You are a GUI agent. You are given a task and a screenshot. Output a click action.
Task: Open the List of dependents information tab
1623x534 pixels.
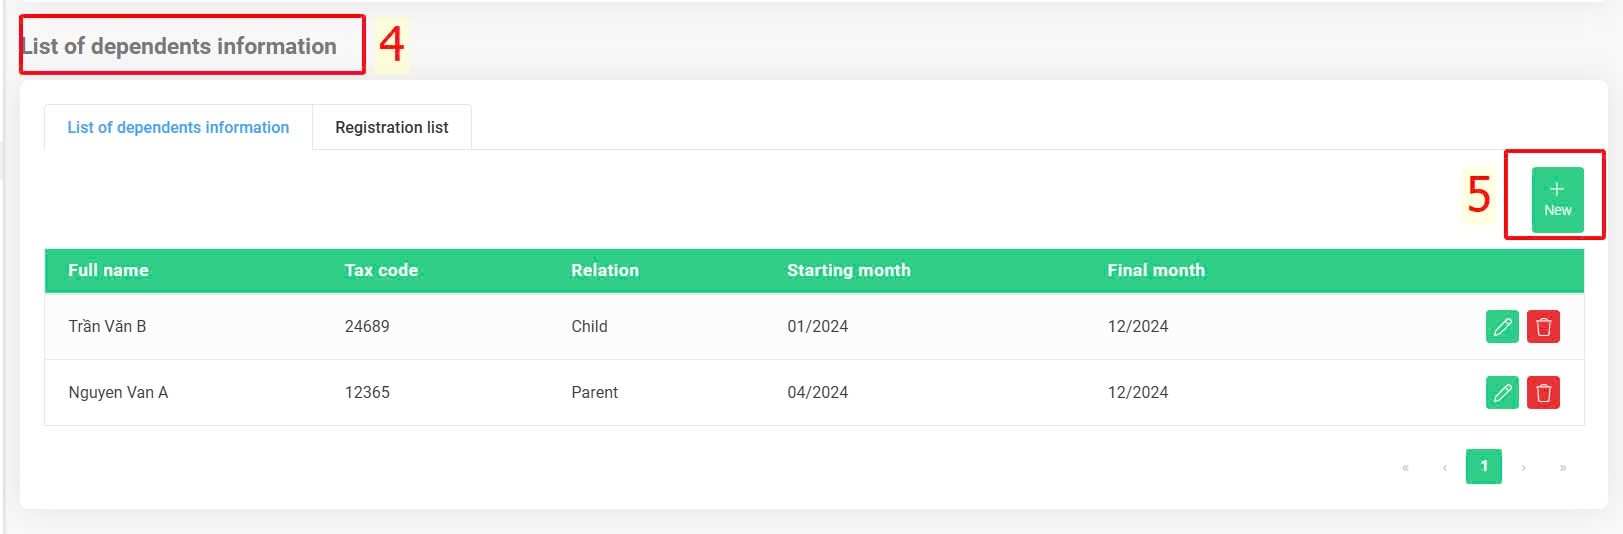(x=178, y=127)
